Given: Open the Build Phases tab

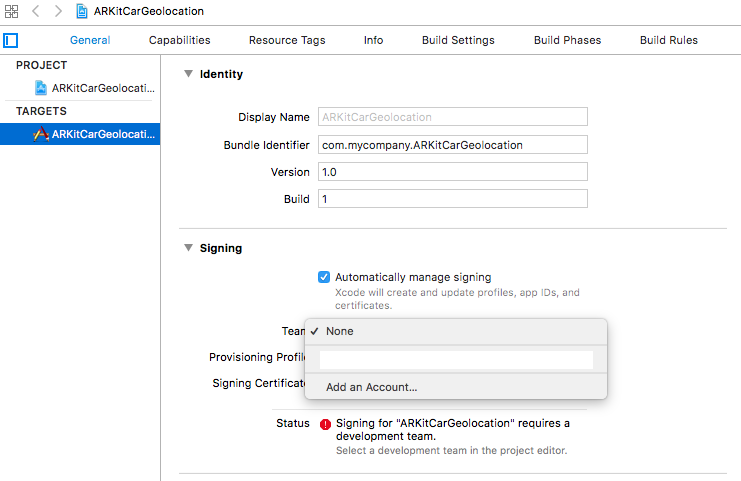Looking at the screenshot, I should pyautogui.click(x=567, y=40).
